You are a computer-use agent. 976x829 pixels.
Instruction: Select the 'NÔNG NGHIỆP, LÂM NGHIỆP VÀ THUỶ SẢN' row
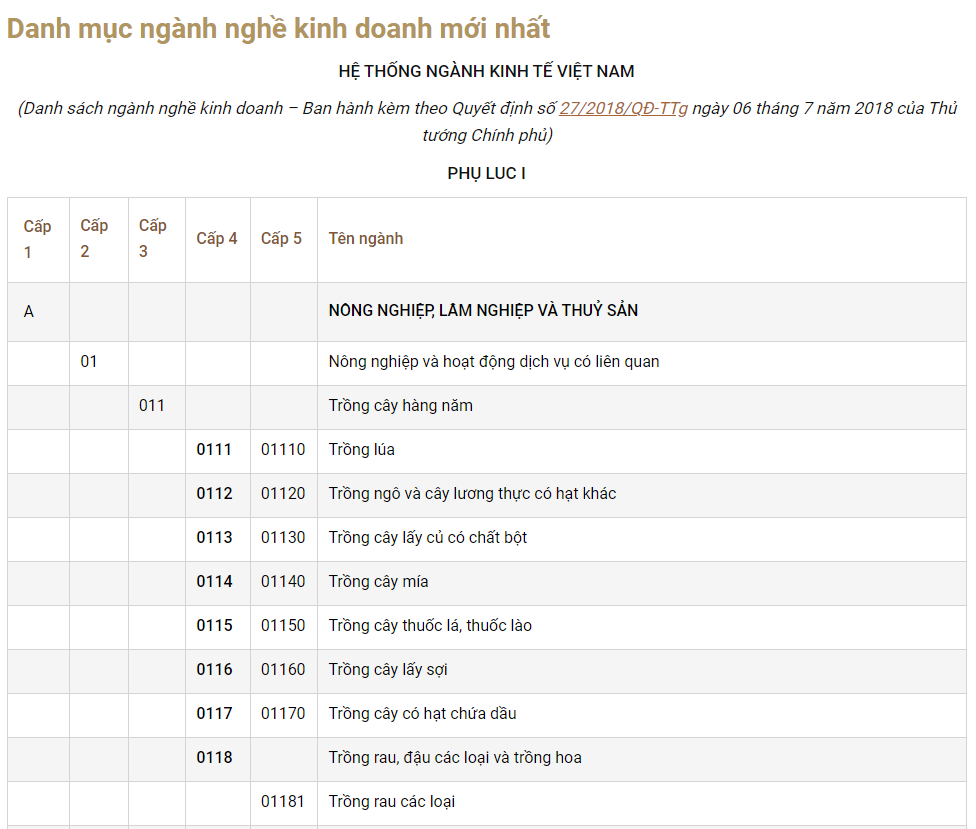[483, 311]
